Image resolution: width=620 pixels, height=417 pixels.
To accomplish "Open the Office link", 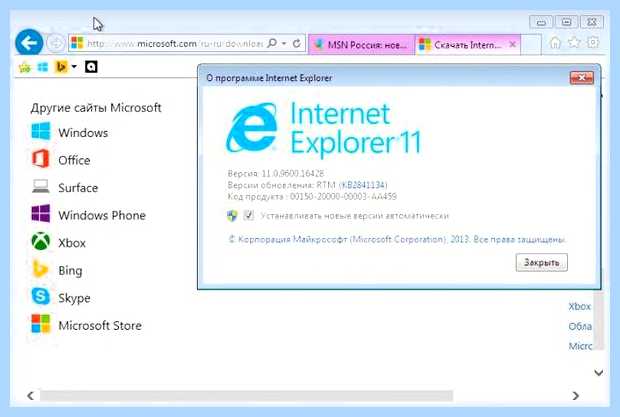I will (x=74, y=160).
